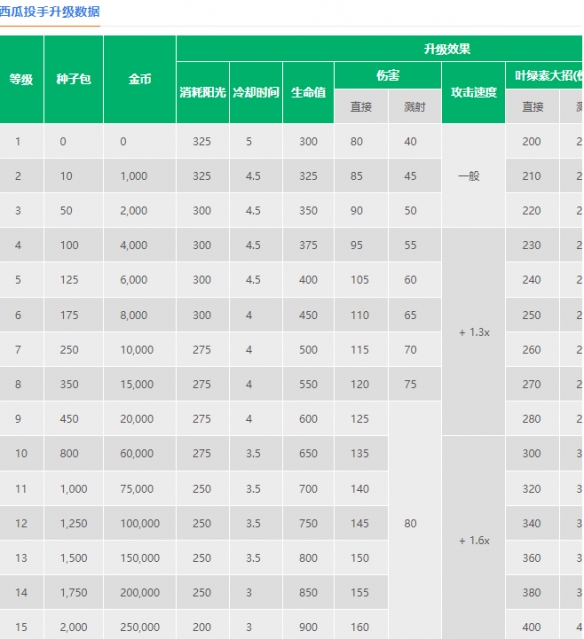The width and height of the screenshot is (584, 639).
Task: Select sun cost 200 in level 15
Action: coord(203,626)
